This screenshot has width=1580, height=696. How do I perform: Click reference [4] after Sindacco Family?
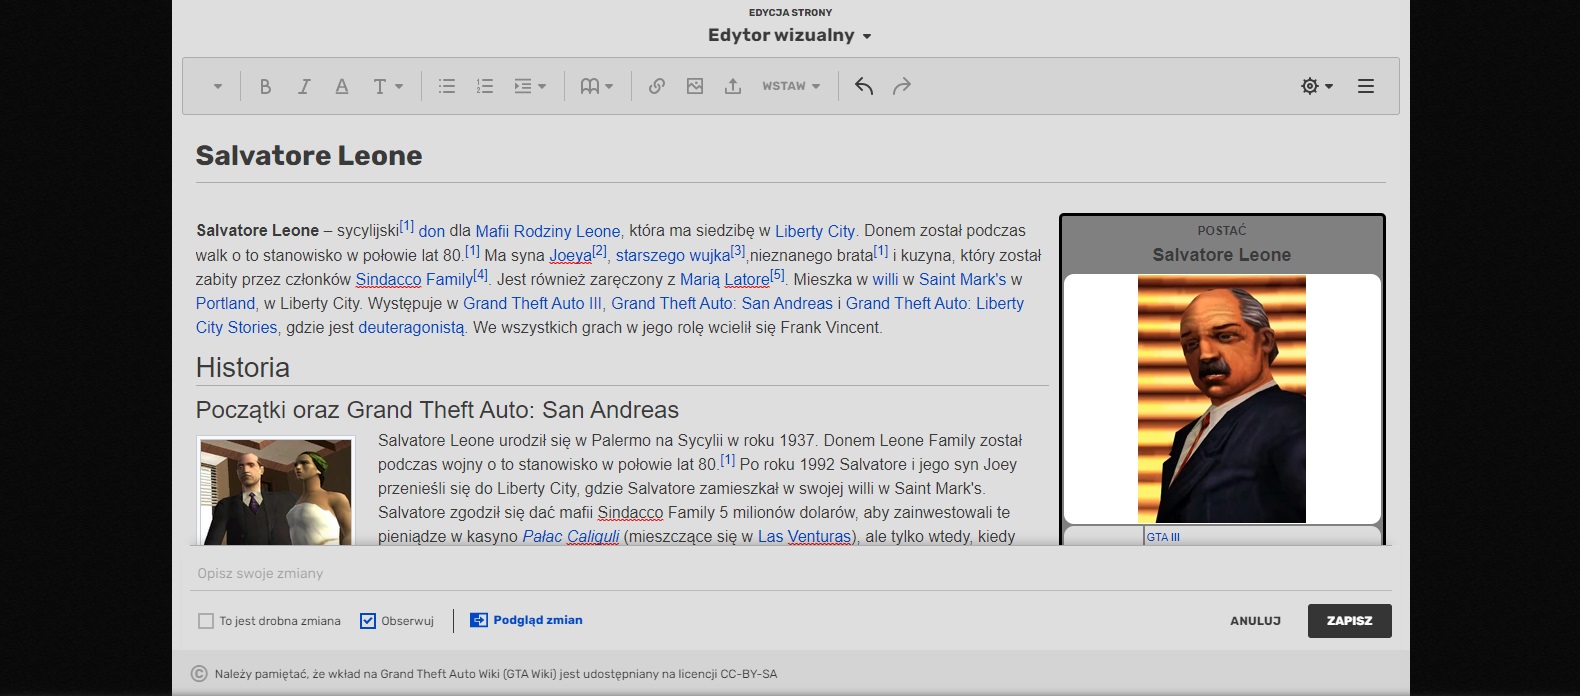point(481,275)
